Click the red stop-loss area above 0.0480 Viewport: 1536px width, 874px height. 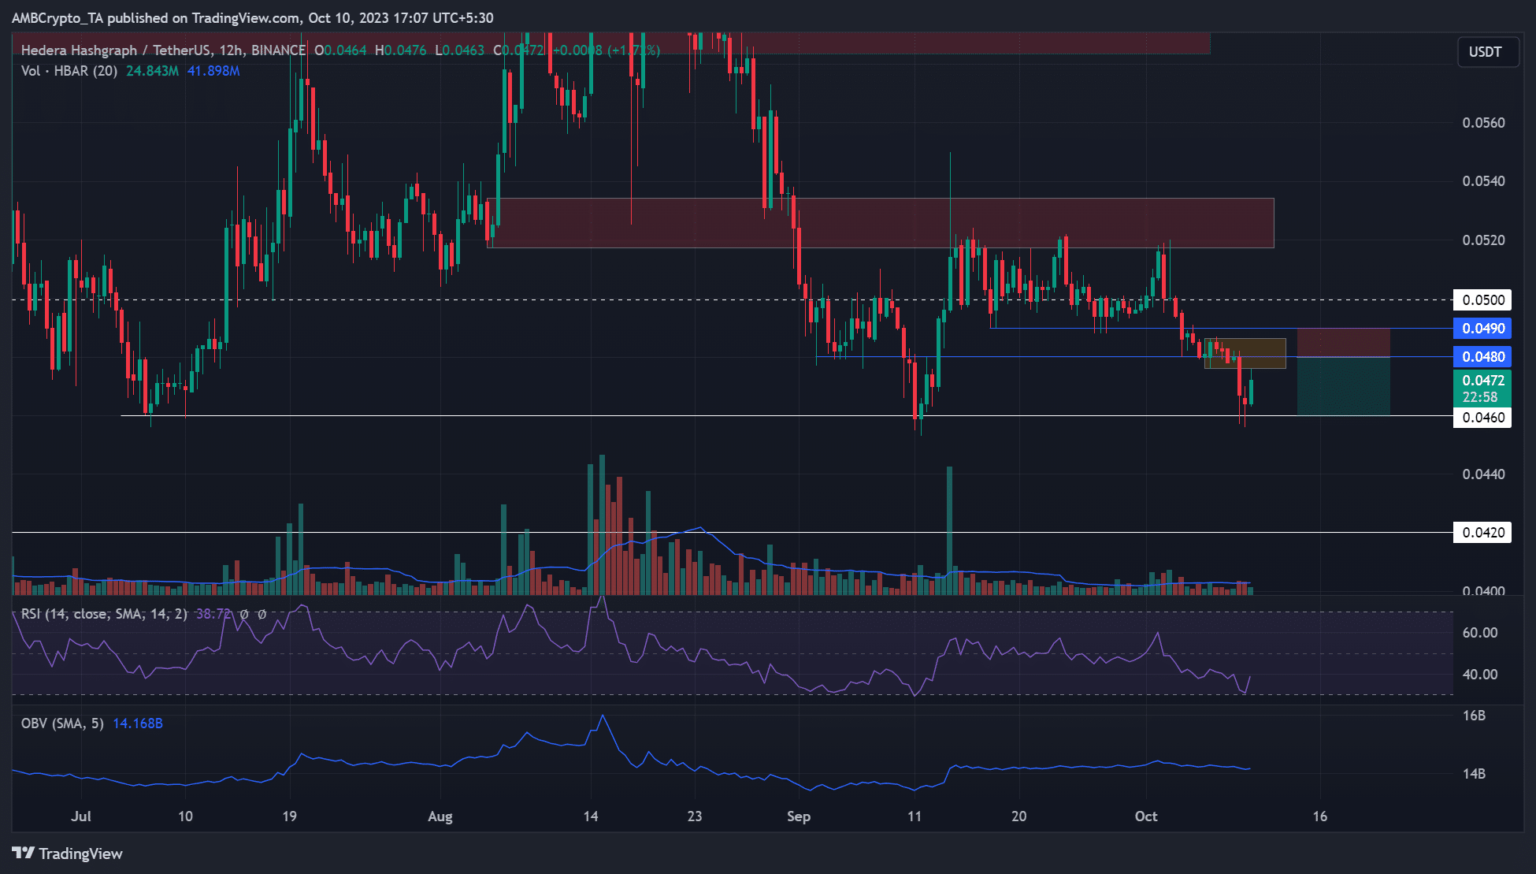click(x=1343, y=342)
